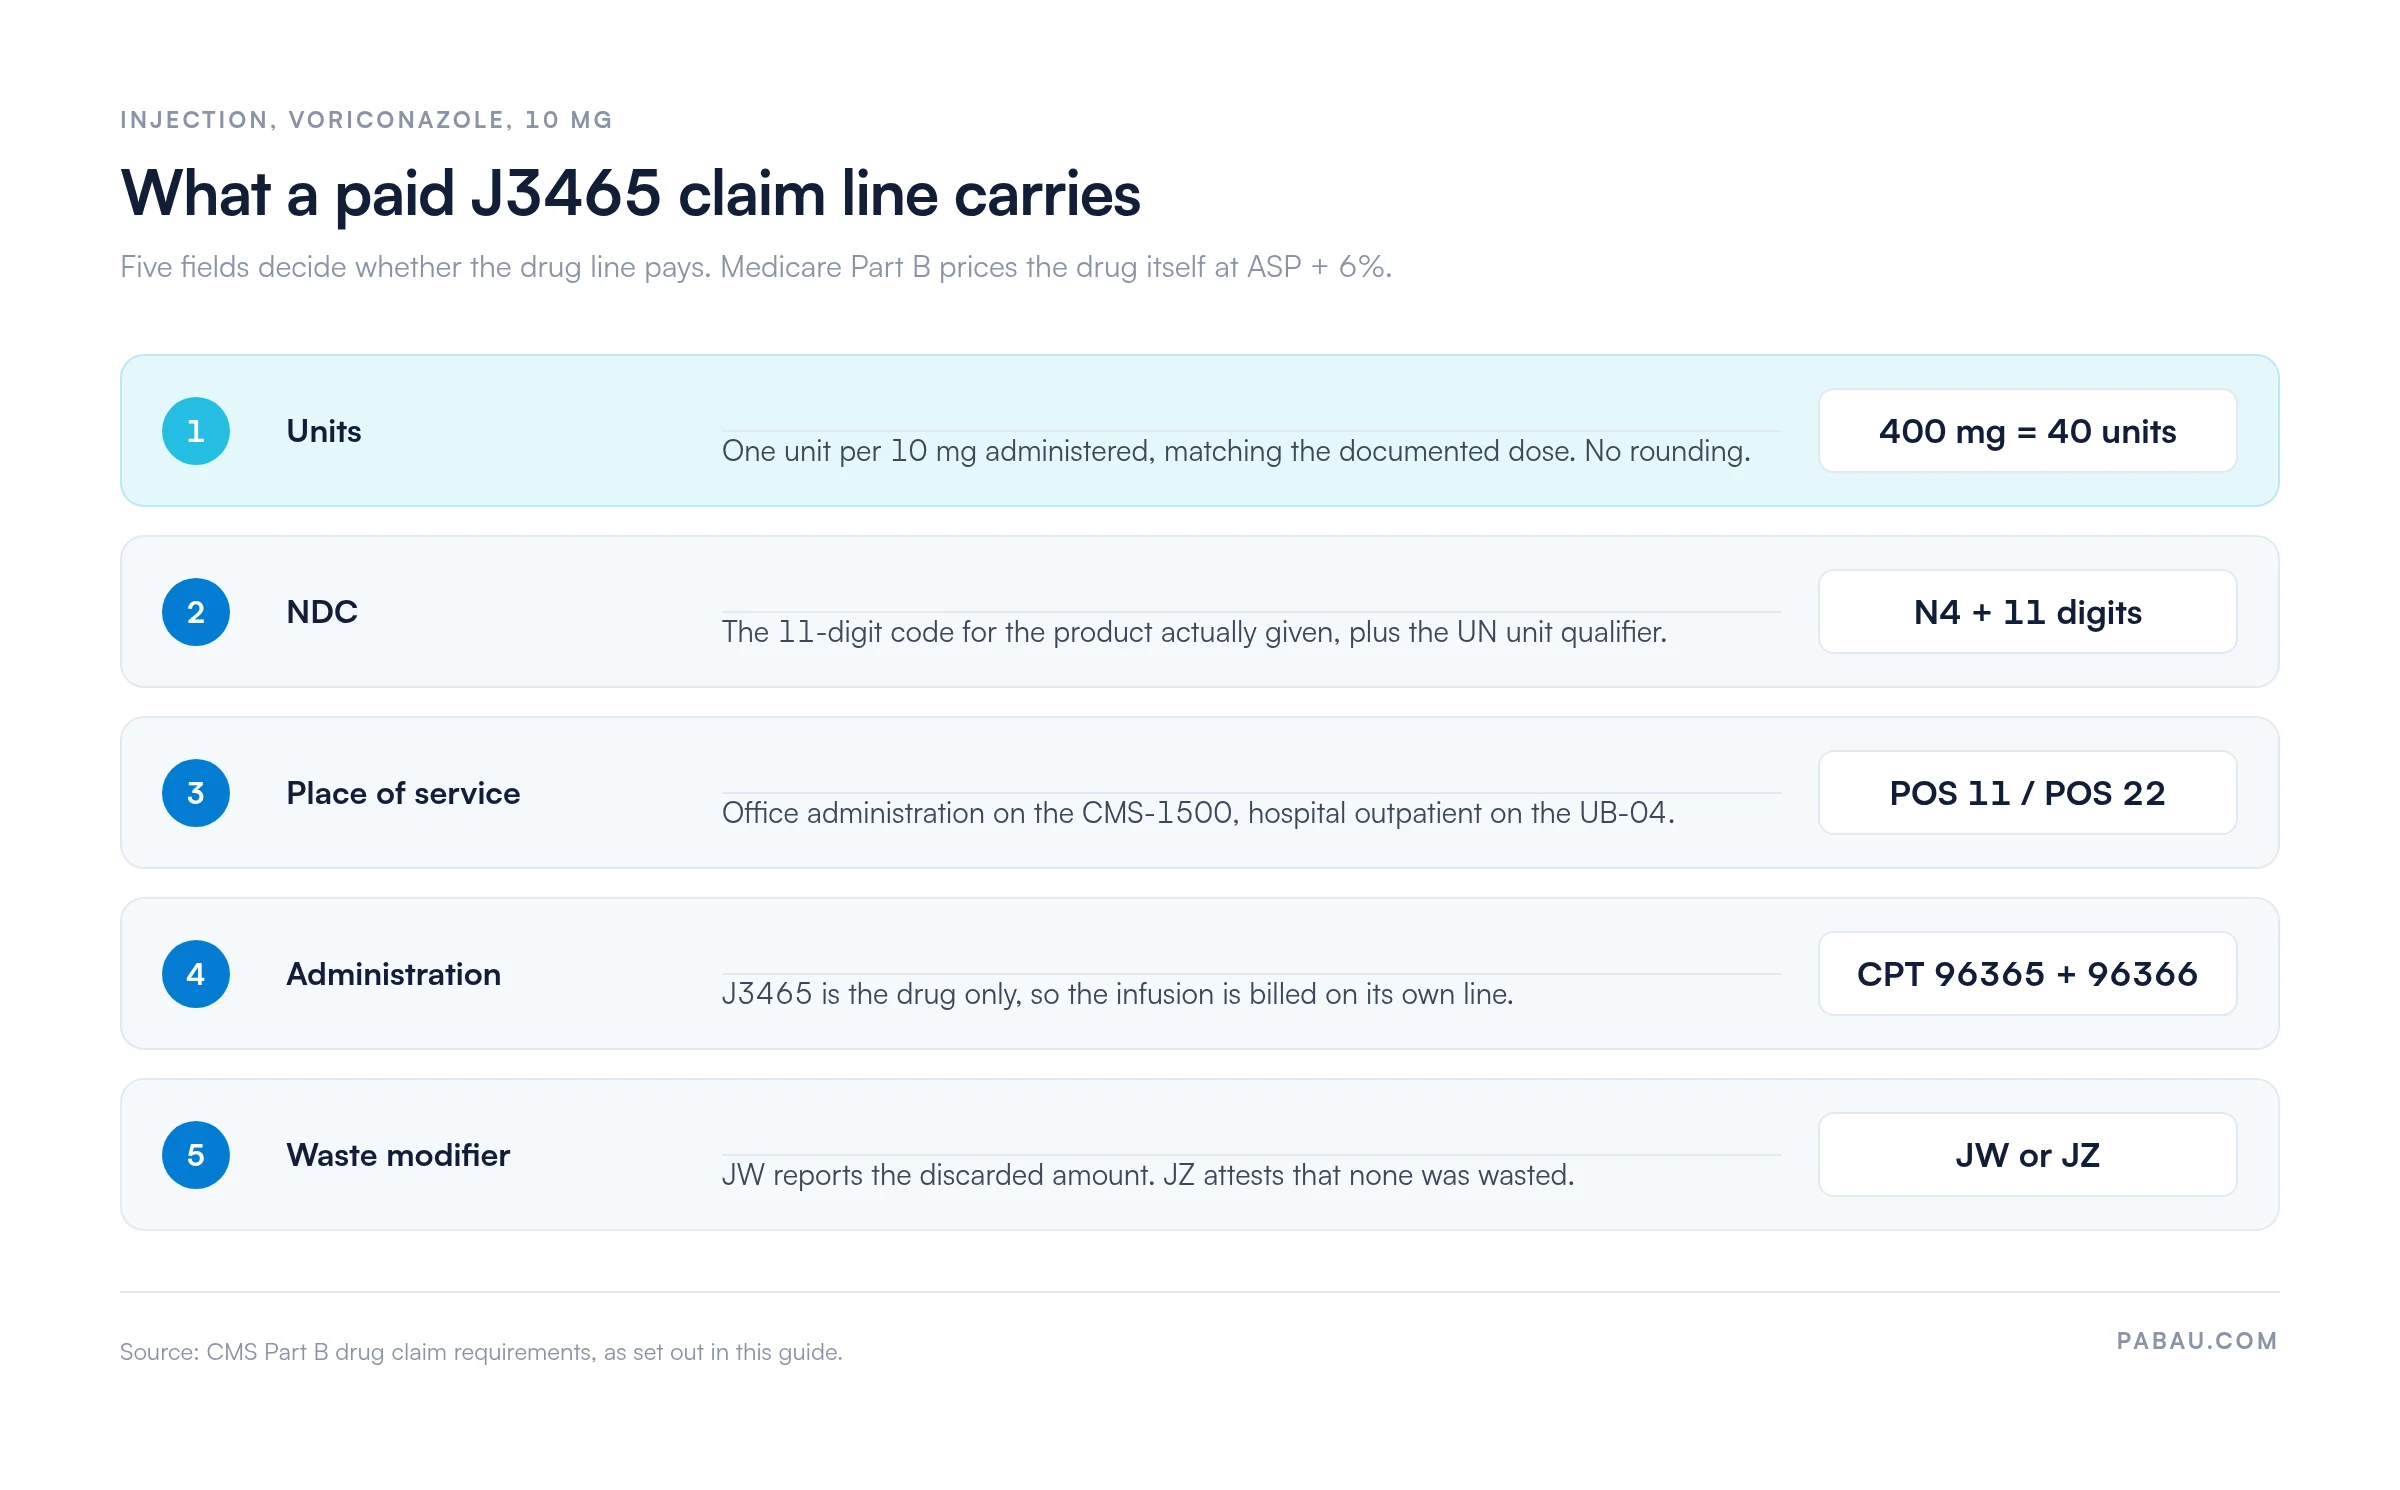
Task: Click the number 4 circle badge
Action: [x=196, y=974]
